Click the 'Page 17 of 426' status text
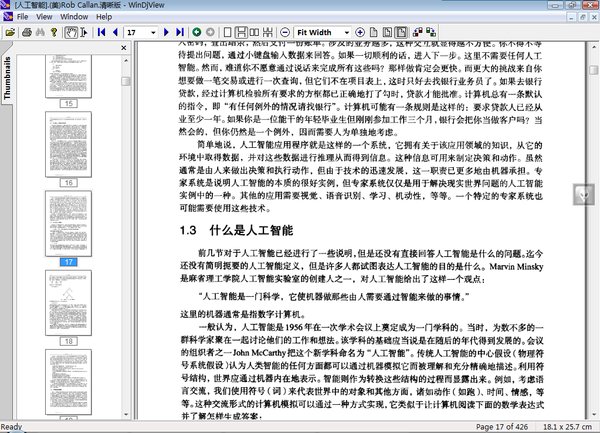Image resolution: width=600 pixels, height=433 pixels. 502,427
